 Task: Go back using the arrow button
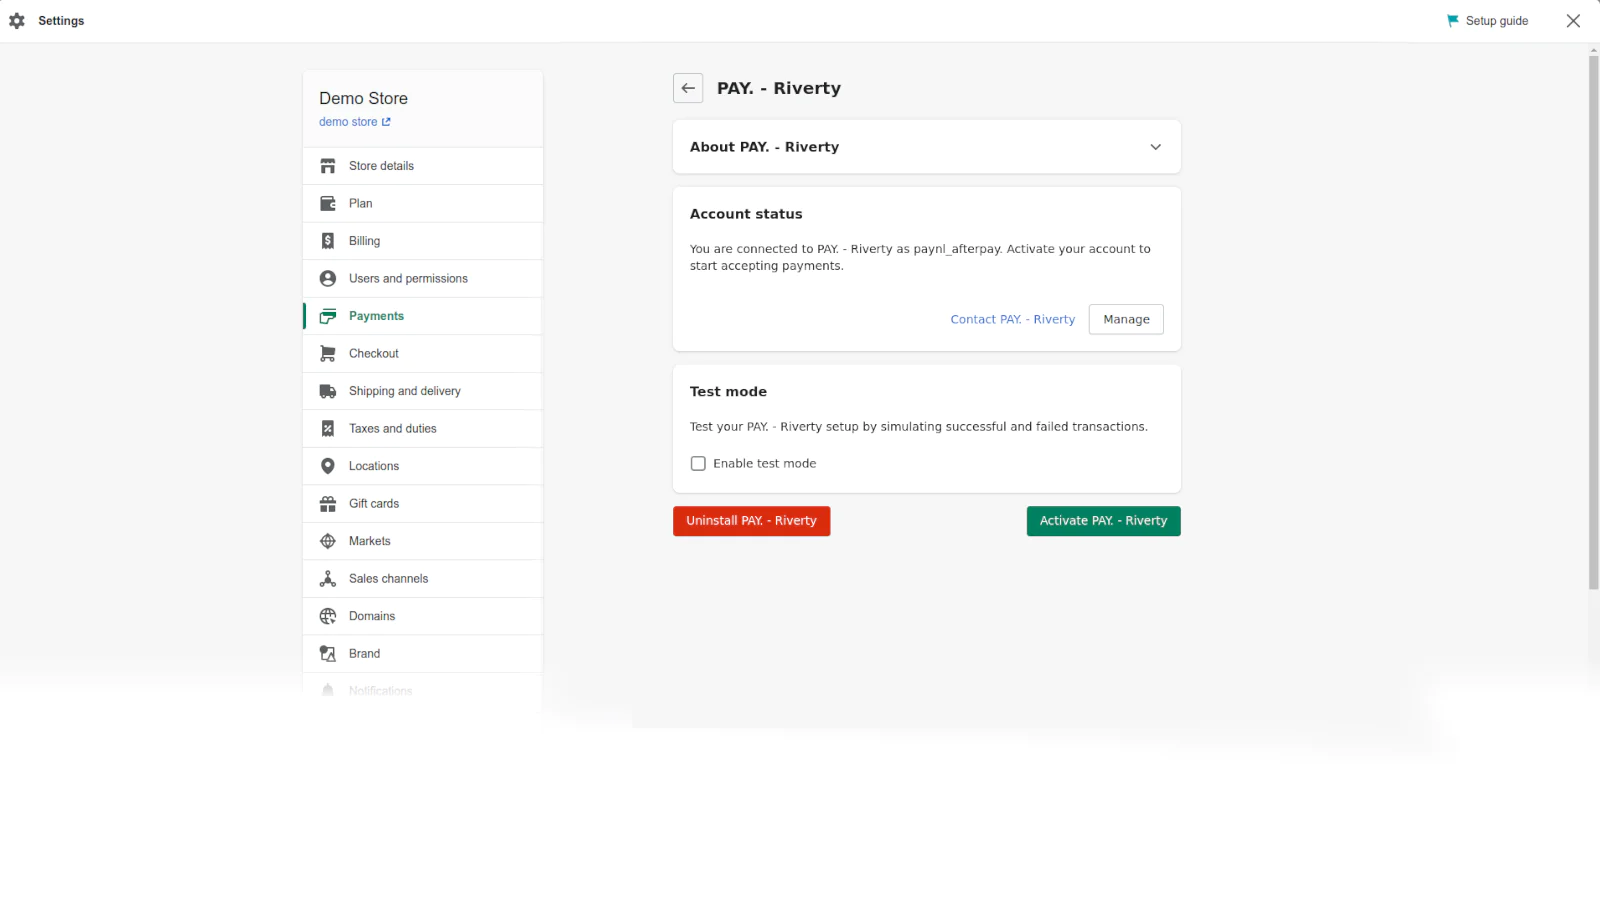coord(688,88)
